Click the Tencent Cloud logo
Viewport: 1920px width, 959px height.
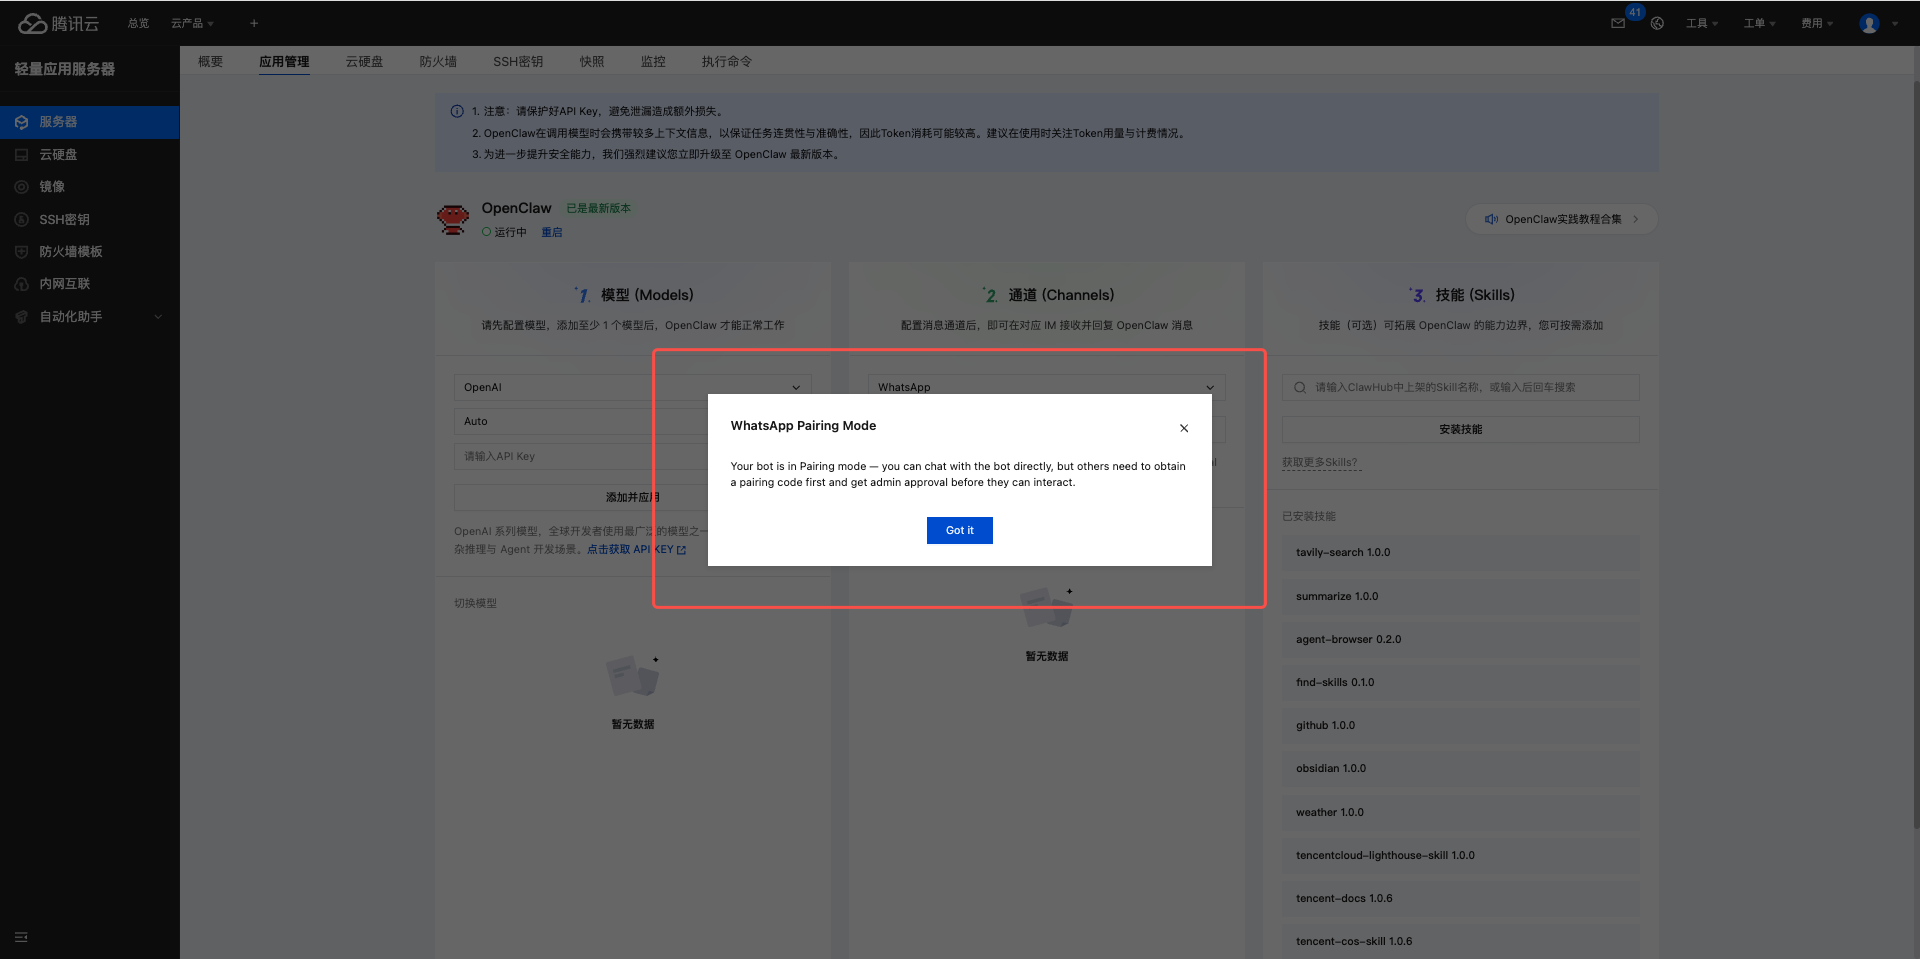[58, 23]
